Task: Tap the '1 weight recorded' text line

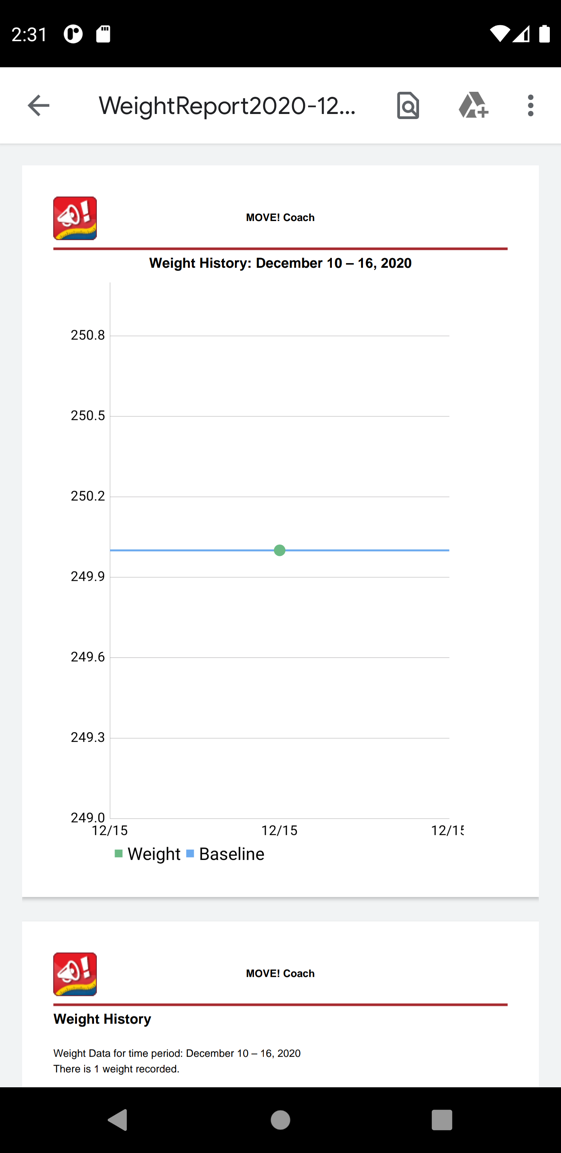Action: pyautogui.click(x=116, y=1068)
